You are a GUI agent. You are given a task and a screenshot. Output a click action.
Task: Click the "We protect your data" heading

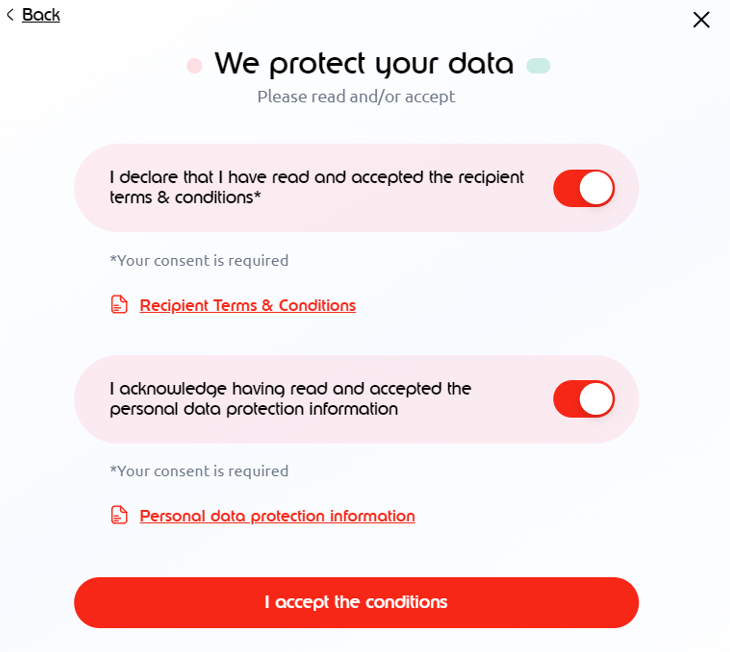(364, 64)
